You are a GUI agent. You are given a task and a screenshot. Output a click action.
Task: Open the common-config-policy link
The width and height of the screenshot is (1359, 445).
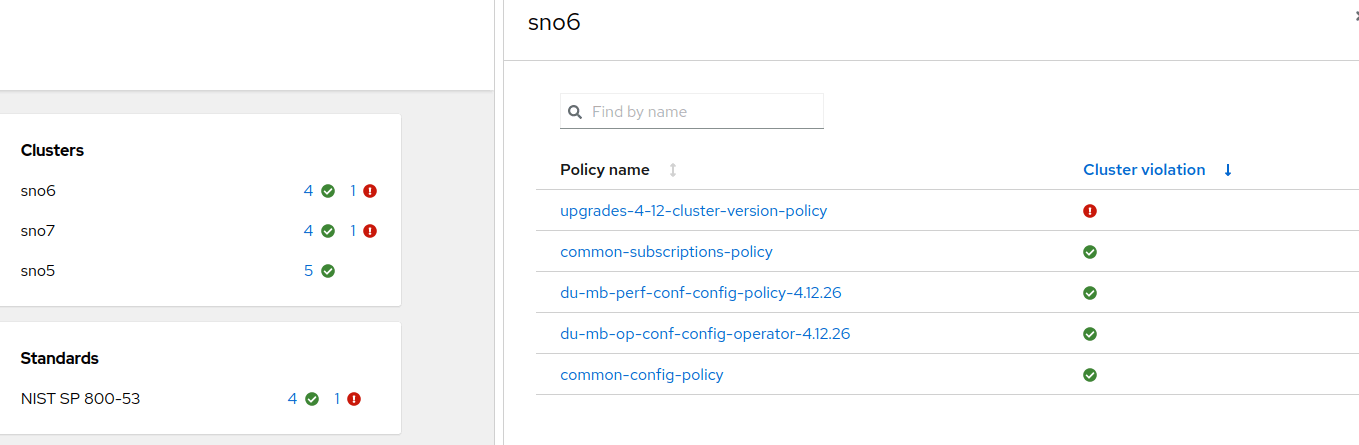(641, 375)
